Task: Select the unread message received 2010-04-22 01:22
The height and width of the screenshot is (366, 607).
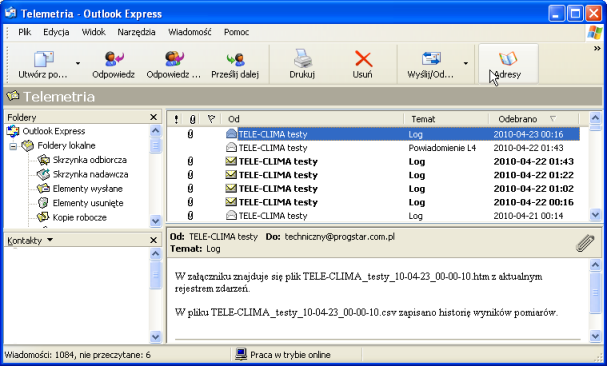Action: coord(374,175)
